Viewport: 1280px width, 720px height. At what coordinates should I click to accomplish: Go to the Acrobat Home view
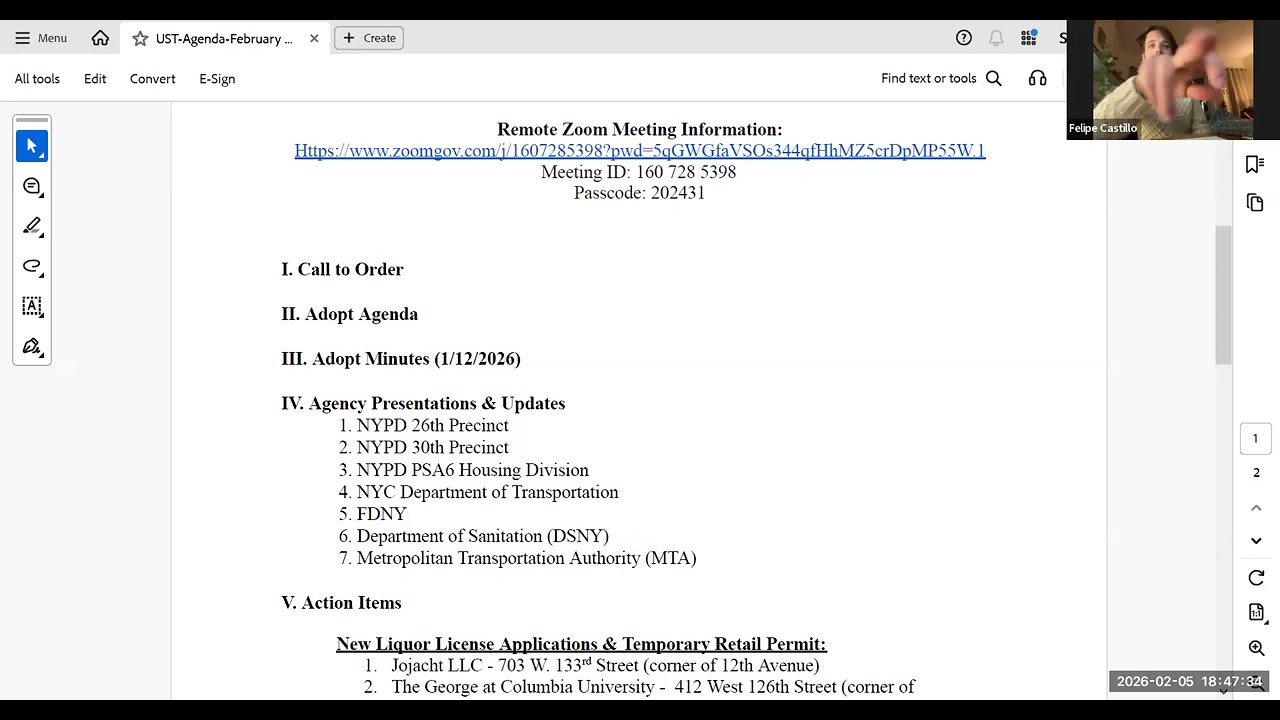click(100, 38)
